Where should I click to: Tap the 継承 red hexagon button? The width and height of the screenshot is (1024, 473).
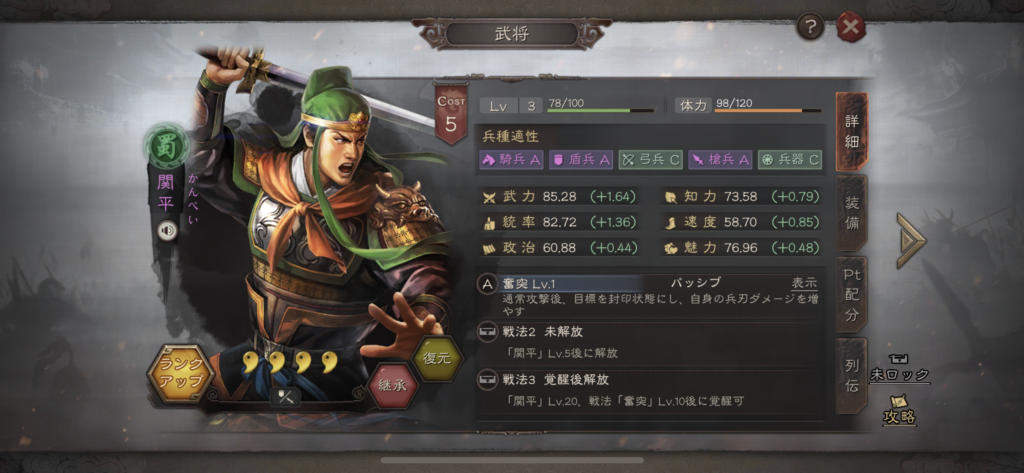tap(394, 385)
